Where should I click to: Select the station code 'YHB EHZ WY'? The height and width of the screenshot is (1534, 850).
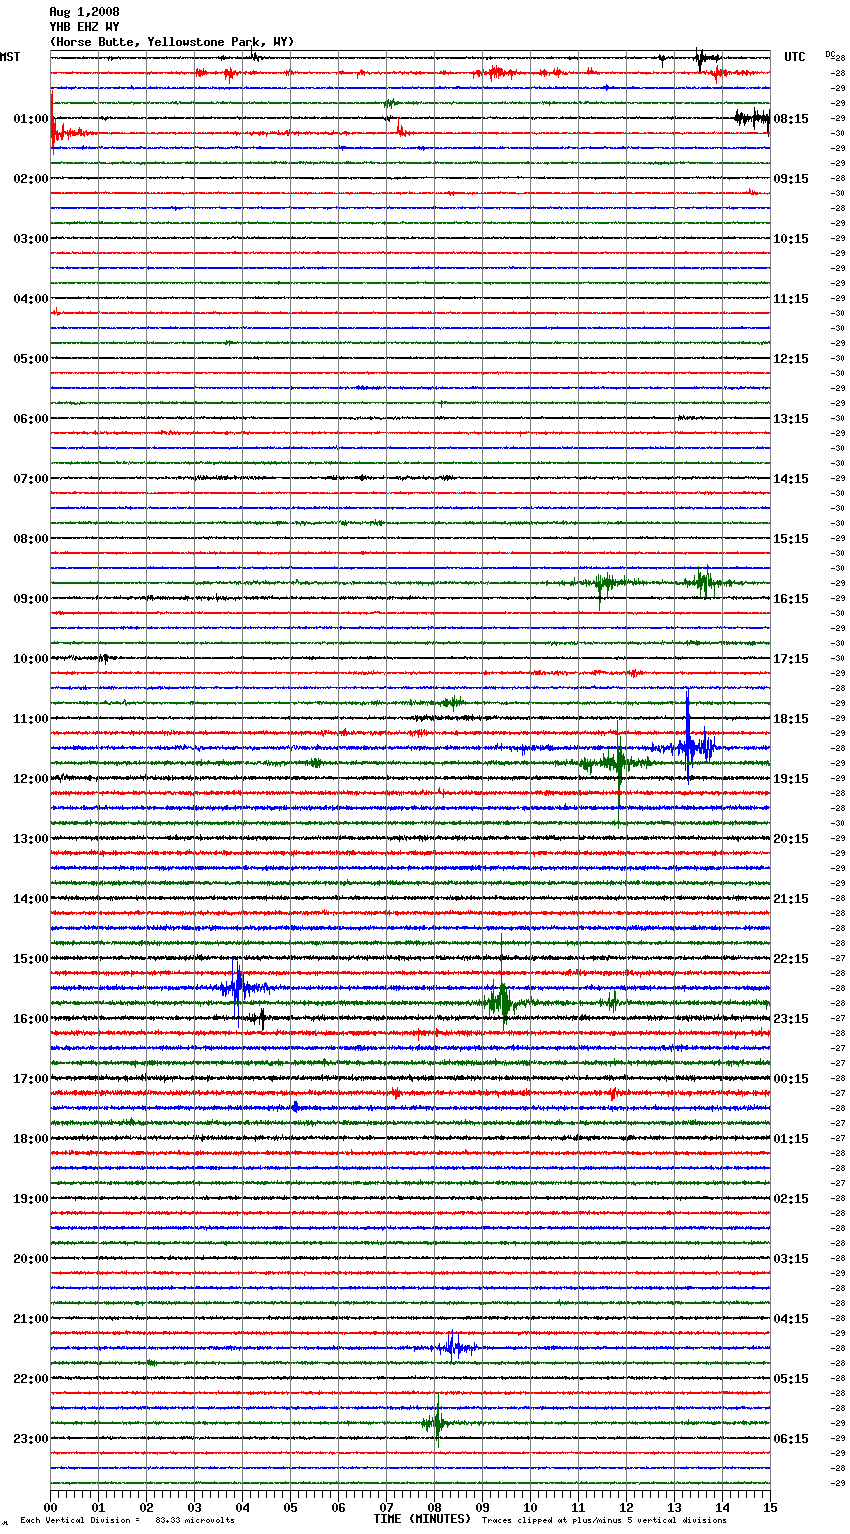(84, 27)
